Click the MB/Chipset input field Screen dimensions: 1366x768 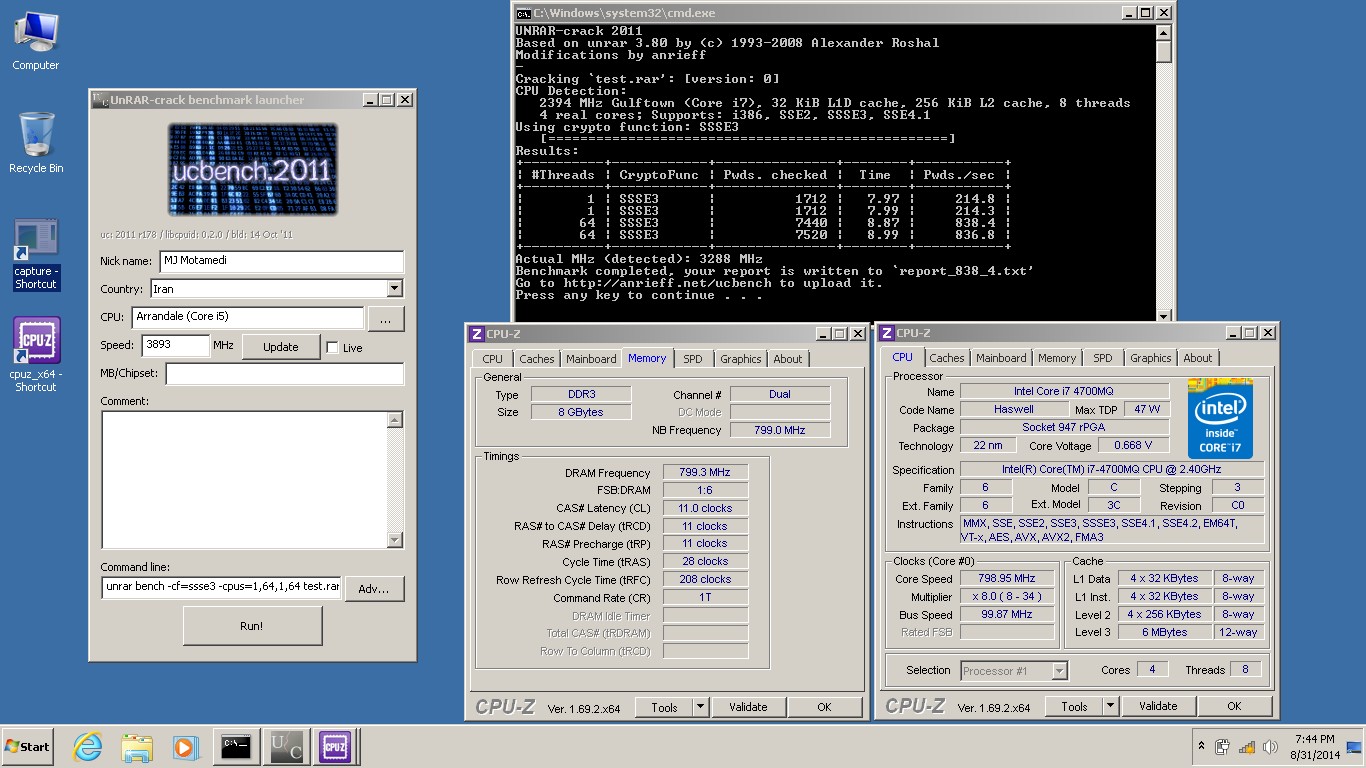point(285,374)
